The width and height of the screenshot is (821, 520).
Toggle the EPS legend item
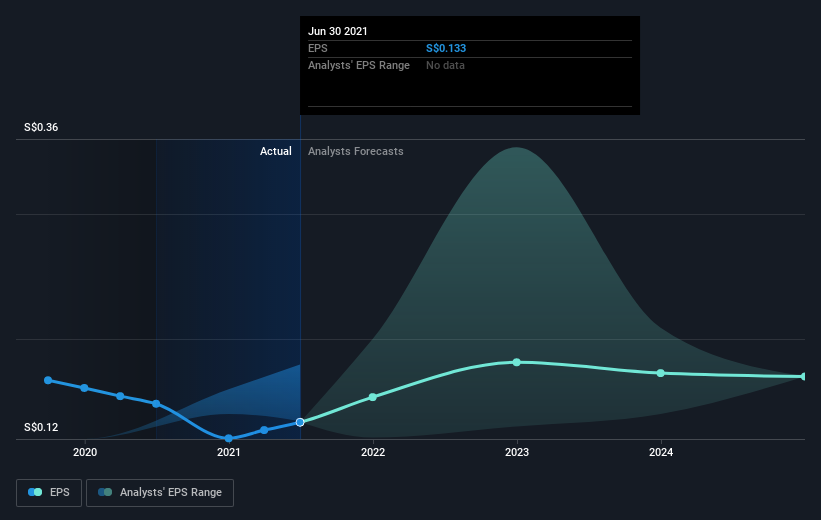coord(48,492)
